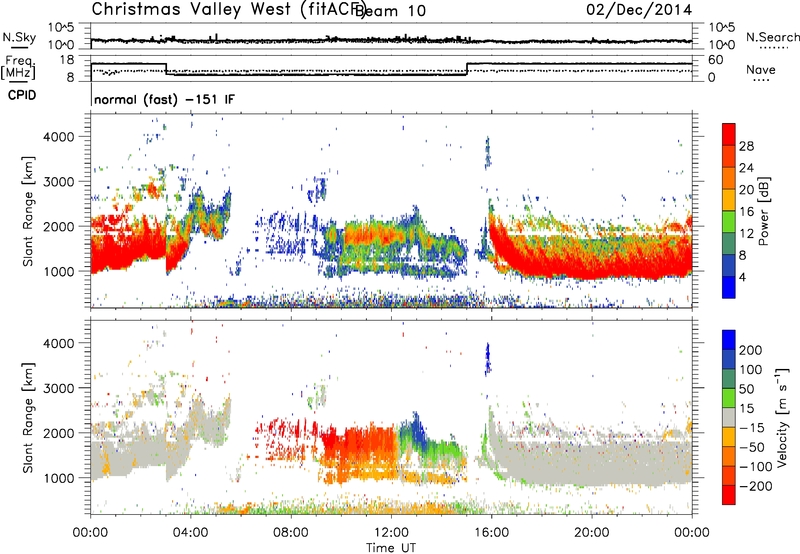Click the "Slant Range [km]" label of velocity panel
This screenshot has width=800, height=554.
point(28,417)
